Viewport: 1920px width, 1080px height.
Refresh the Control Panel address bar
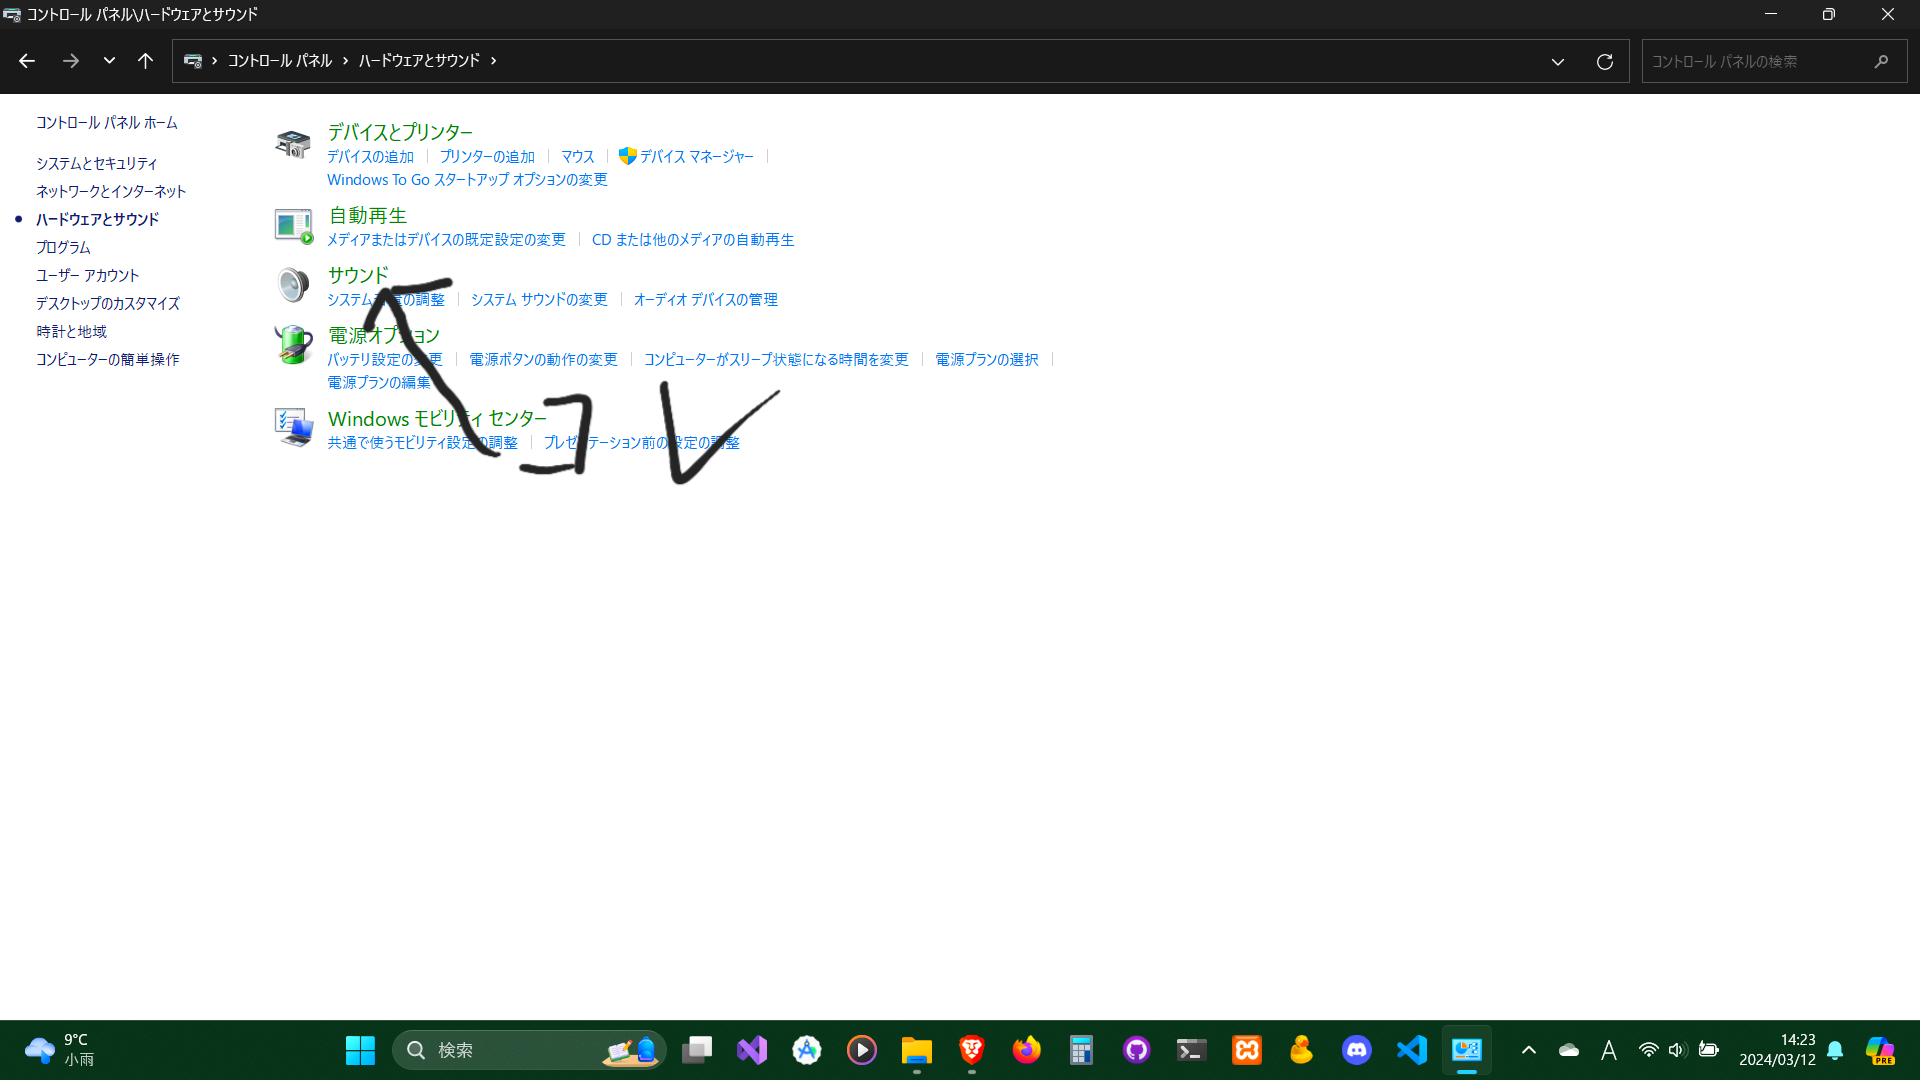click(1604, 62)
